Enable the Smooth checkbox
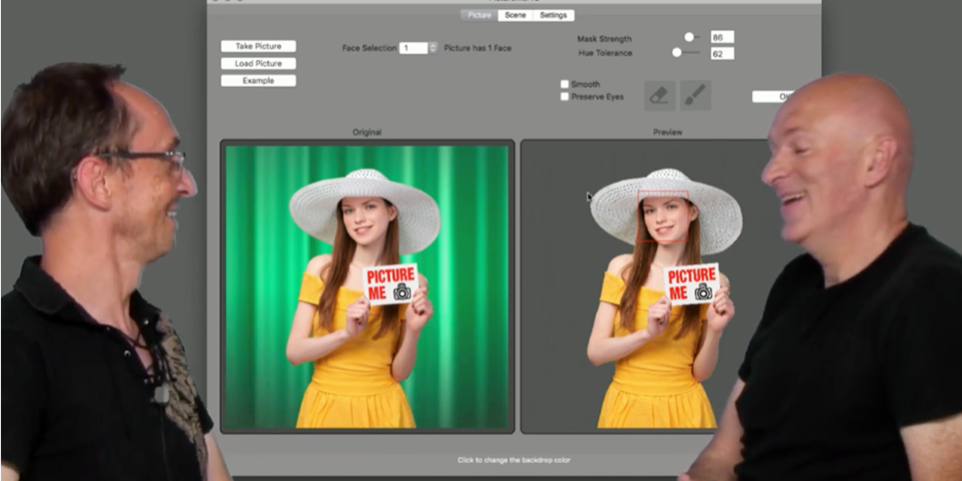Viewport: 962px width, 481px height. coord(565,85)
